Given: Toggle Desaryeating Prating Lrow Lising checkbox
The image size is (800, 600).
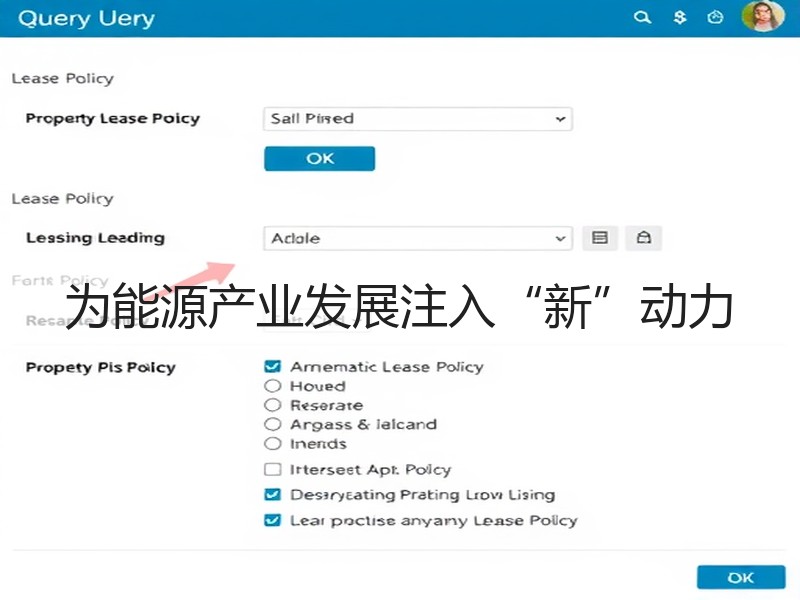Looking at the screenshot, I should coord(272,494).
